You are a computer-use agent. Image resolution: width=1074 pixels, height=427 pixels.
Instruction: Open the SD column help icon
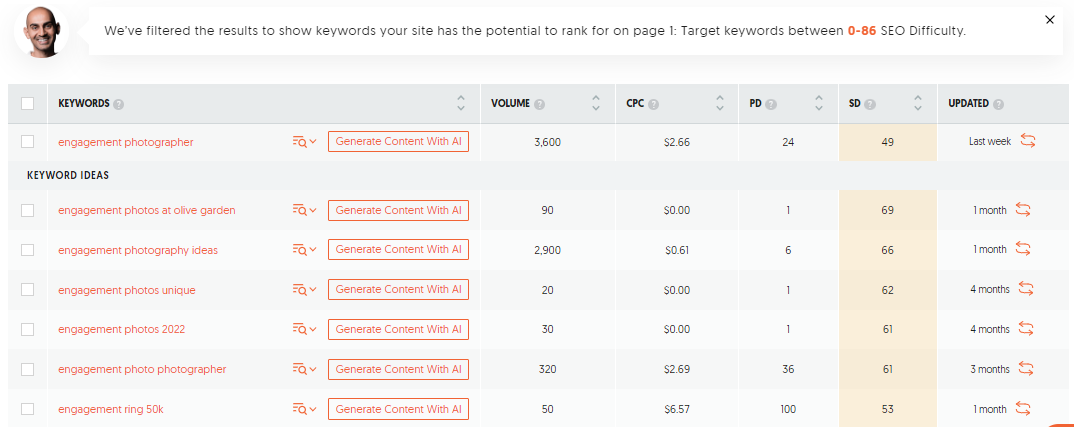[x=870, y=104]
